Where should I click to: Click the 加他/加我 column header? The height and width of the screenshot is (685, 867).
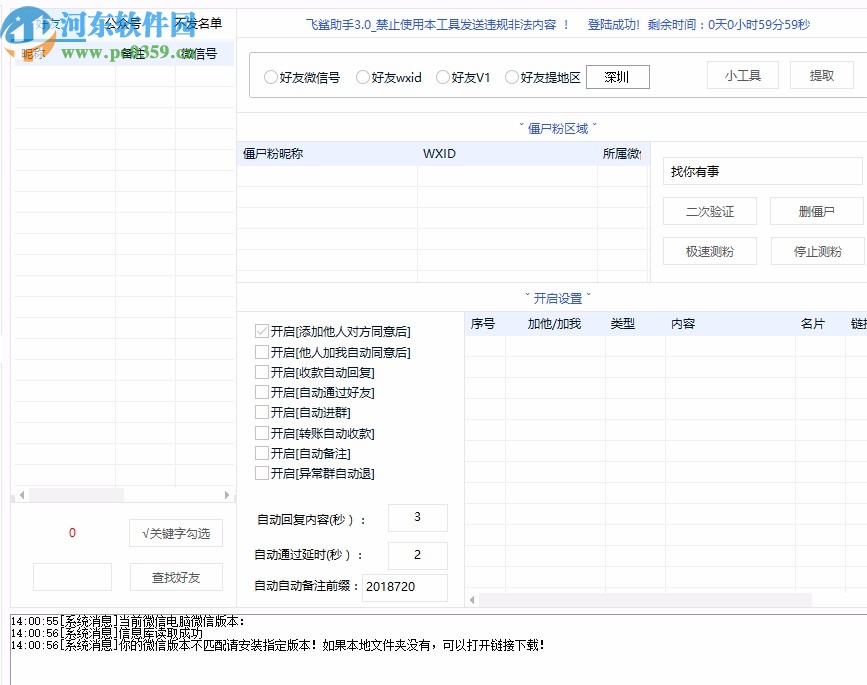point(555,323)
